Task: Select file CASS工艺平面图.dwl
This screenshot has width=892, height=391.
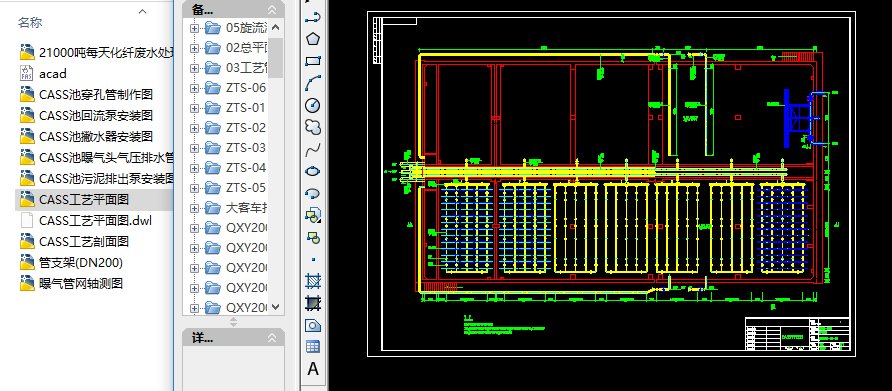Action: pos(95,220)
